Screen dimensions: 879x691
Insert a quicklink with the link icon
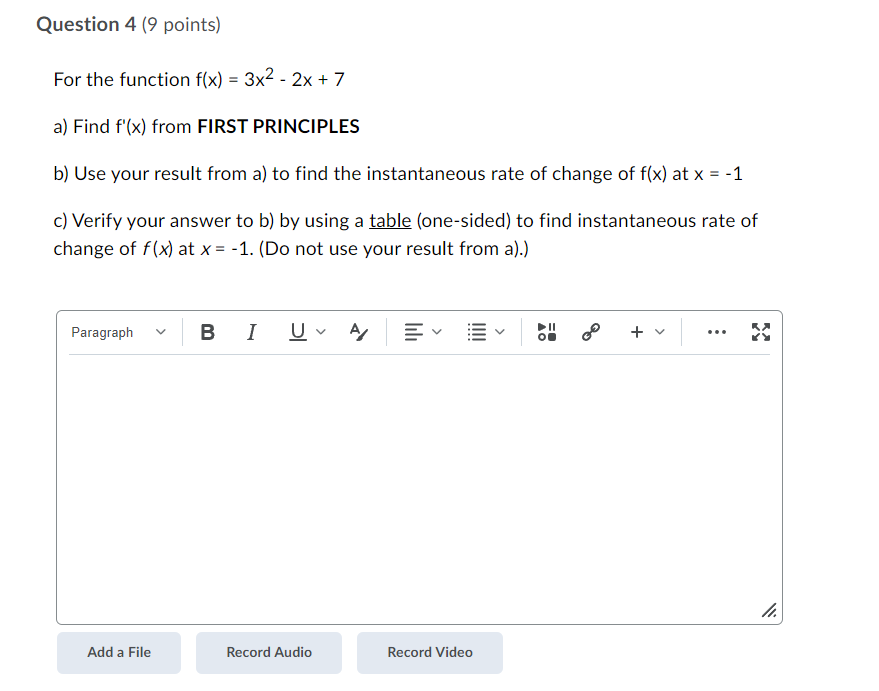click(590, 332)
